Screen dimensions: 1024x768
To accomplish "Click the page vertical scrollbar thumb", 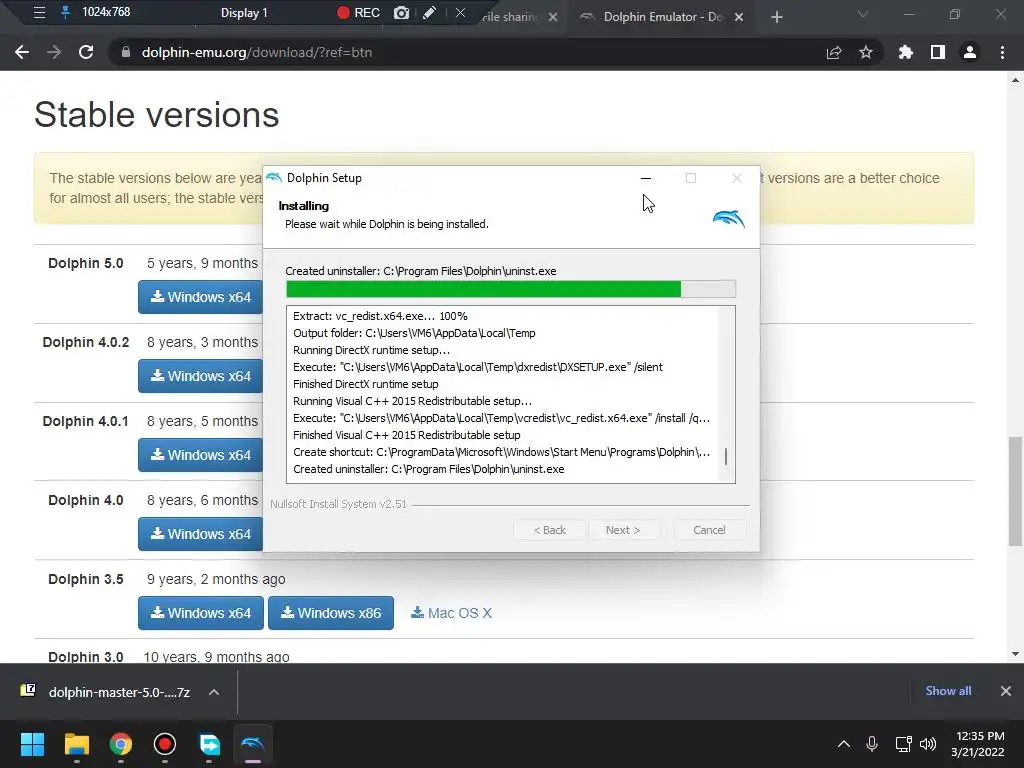I will pos(1015,491).
